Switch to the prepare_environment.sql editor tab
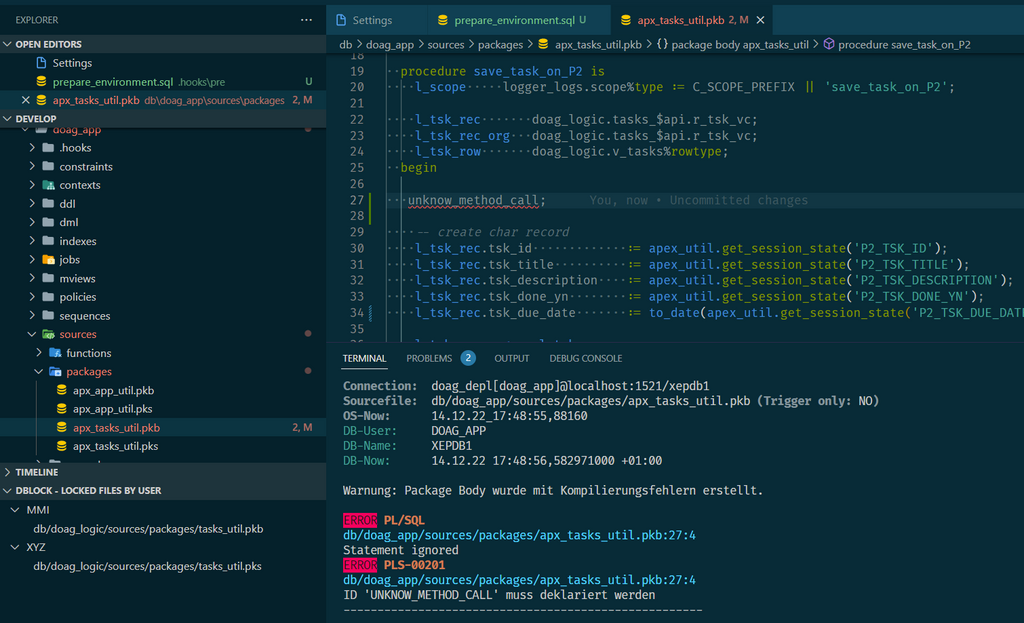This screenshot has width=1024, height=623. [x=513, y=18]
